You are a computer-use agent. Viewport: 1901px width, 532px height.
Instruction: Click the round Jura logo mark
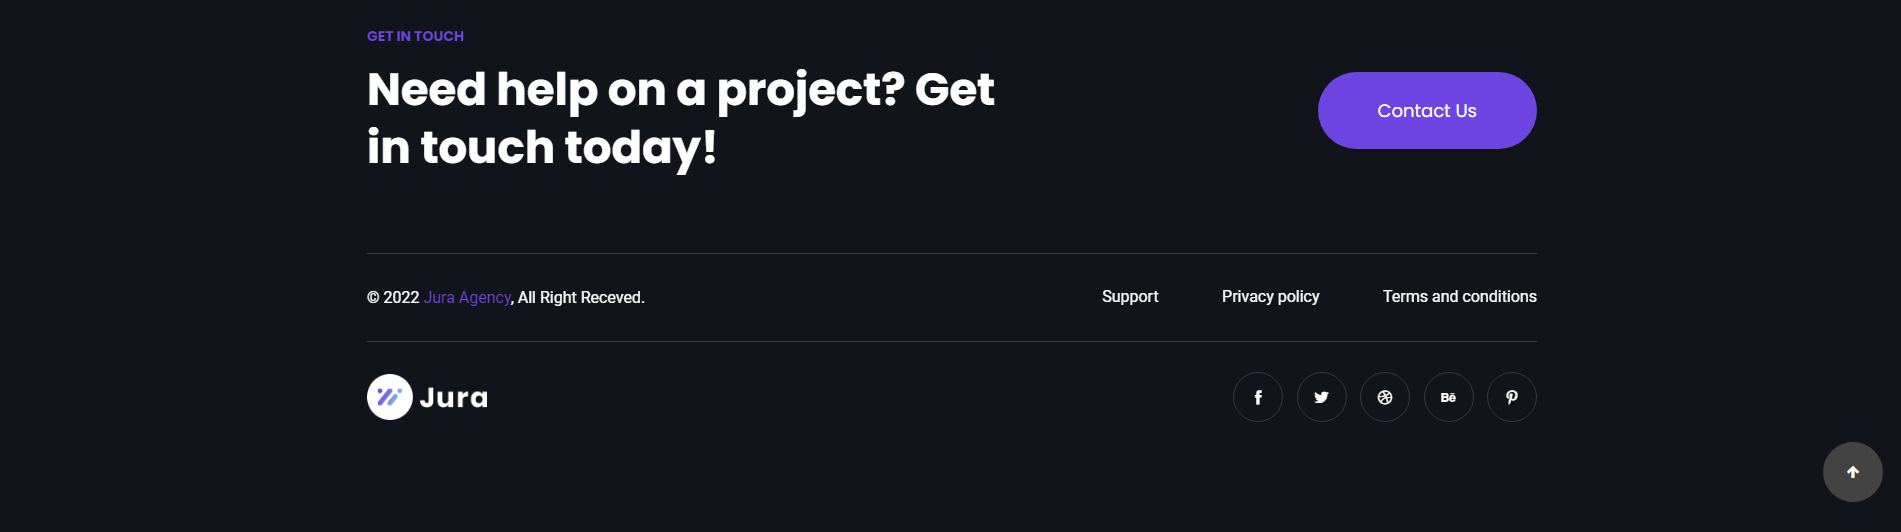[x=390, y=397]
